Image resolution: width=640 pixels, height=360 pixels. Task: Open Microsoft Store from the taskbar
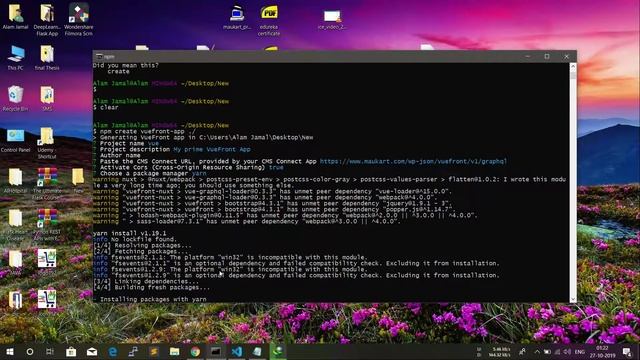pos(71,351)
